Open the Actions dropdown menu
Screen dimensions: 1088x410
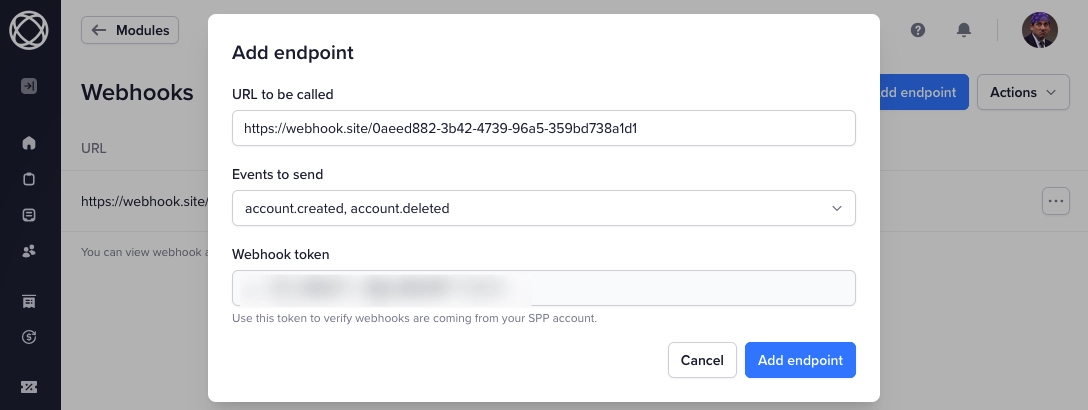1023,92
